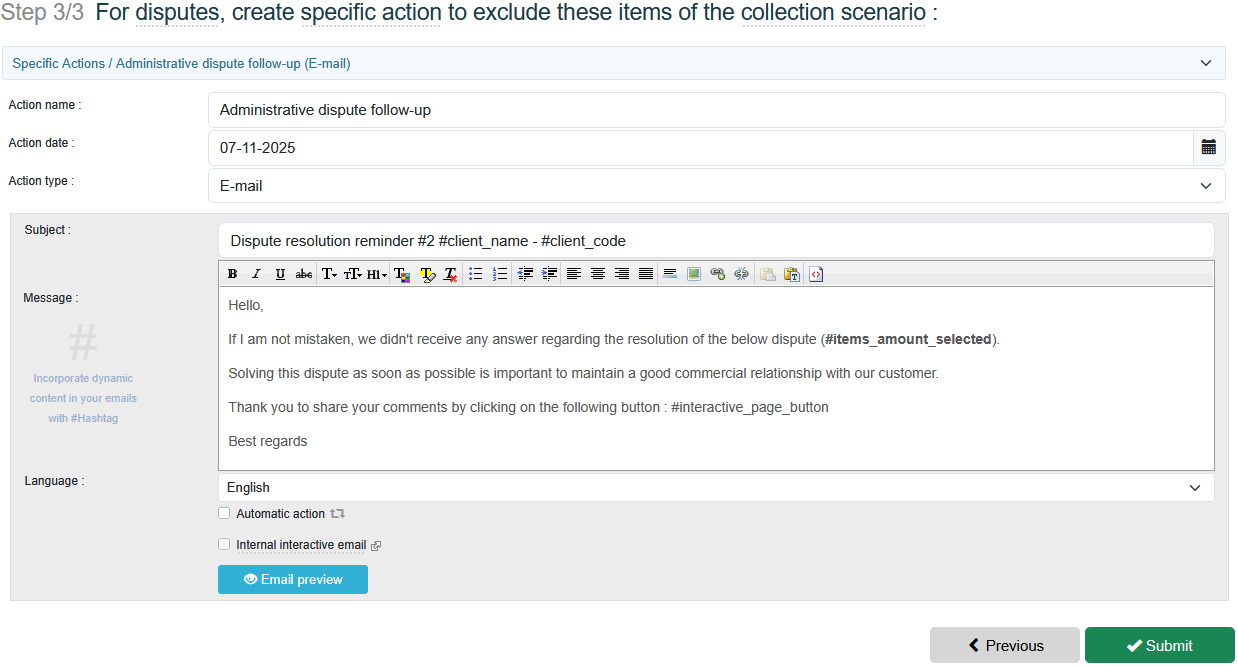Viewport: 1238px width, 666px height.
Task: Open the Language dropdown showing English
Action: click(x=716, y=488)
